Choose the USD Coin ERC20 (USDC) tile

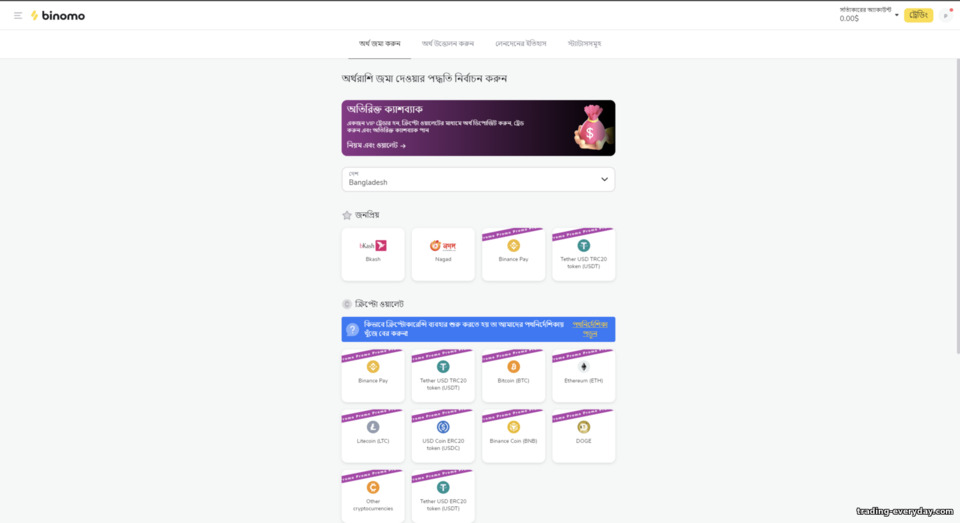[443, 436]
